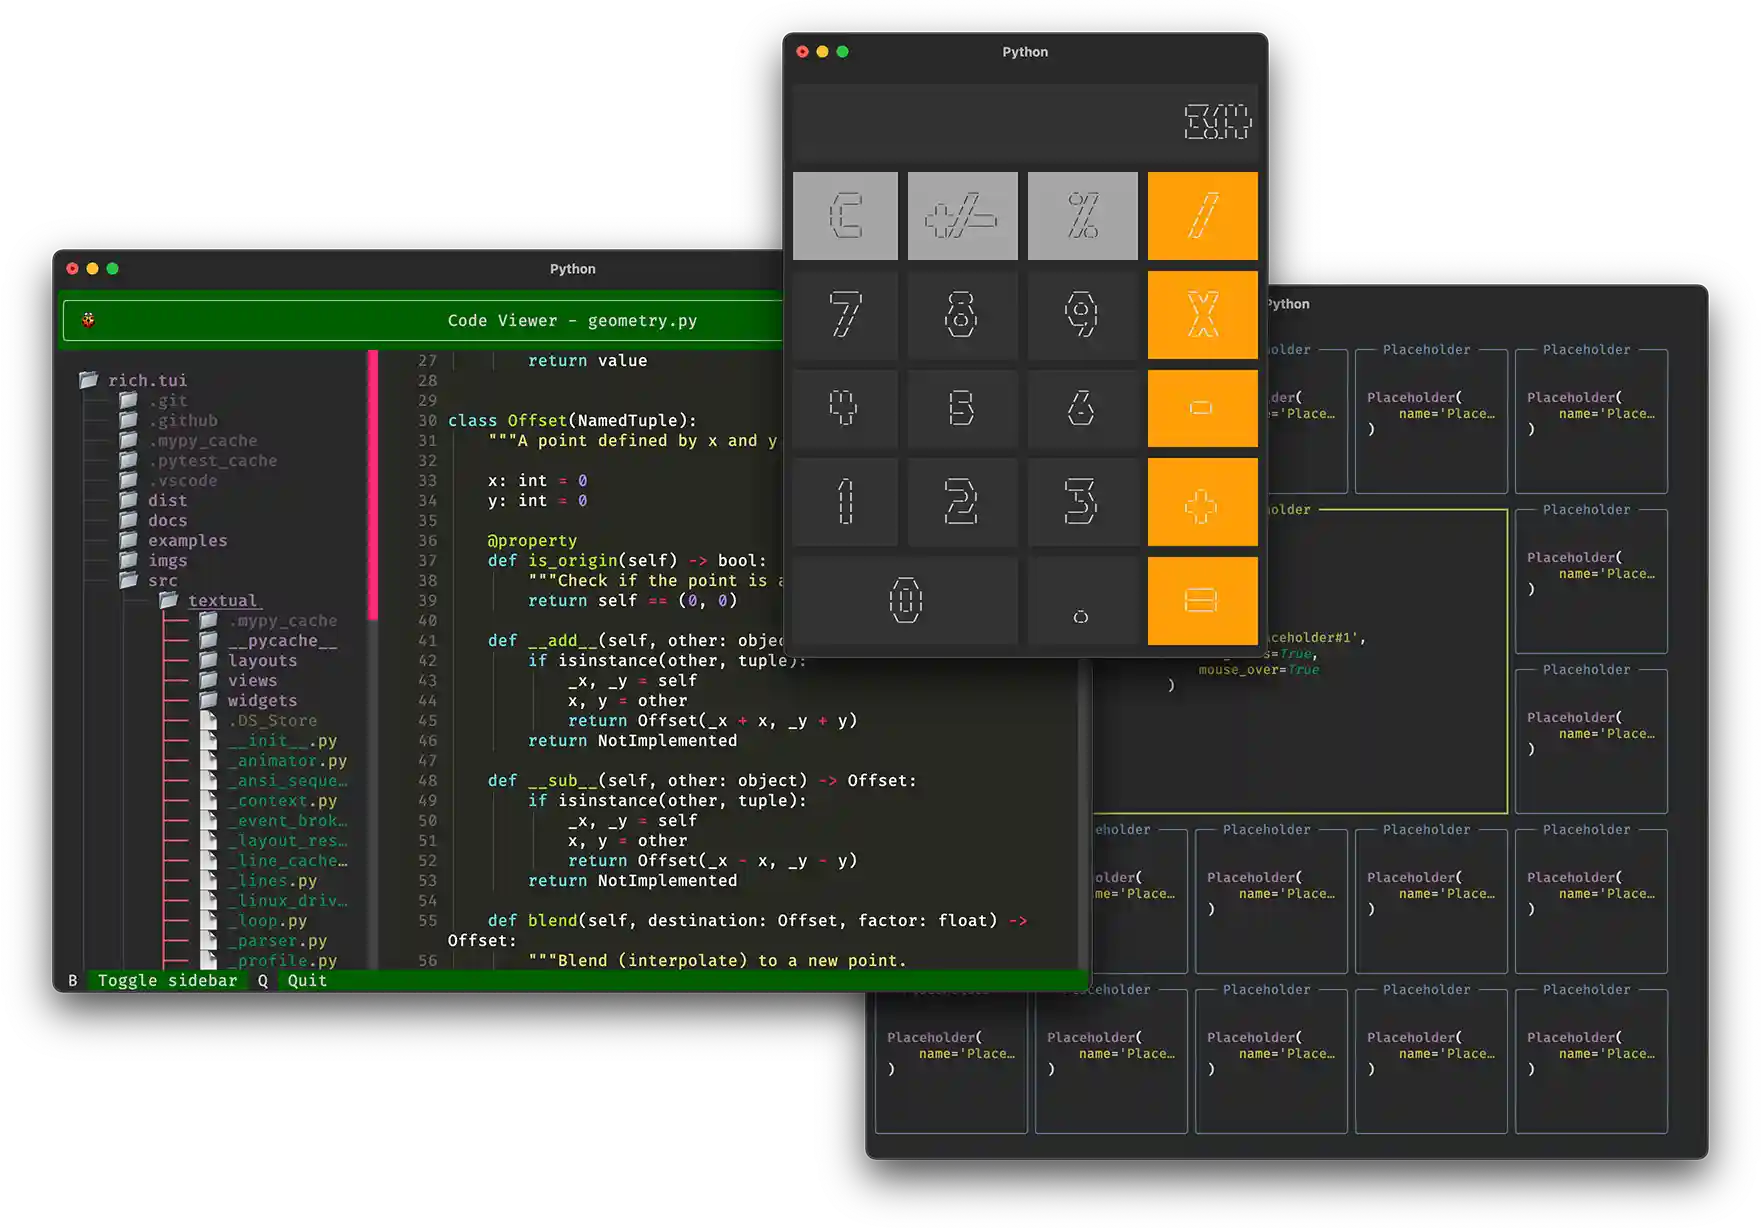Click the folder icon next to docs
The width and height of the screenshot is (1761, 1228).
130,520
